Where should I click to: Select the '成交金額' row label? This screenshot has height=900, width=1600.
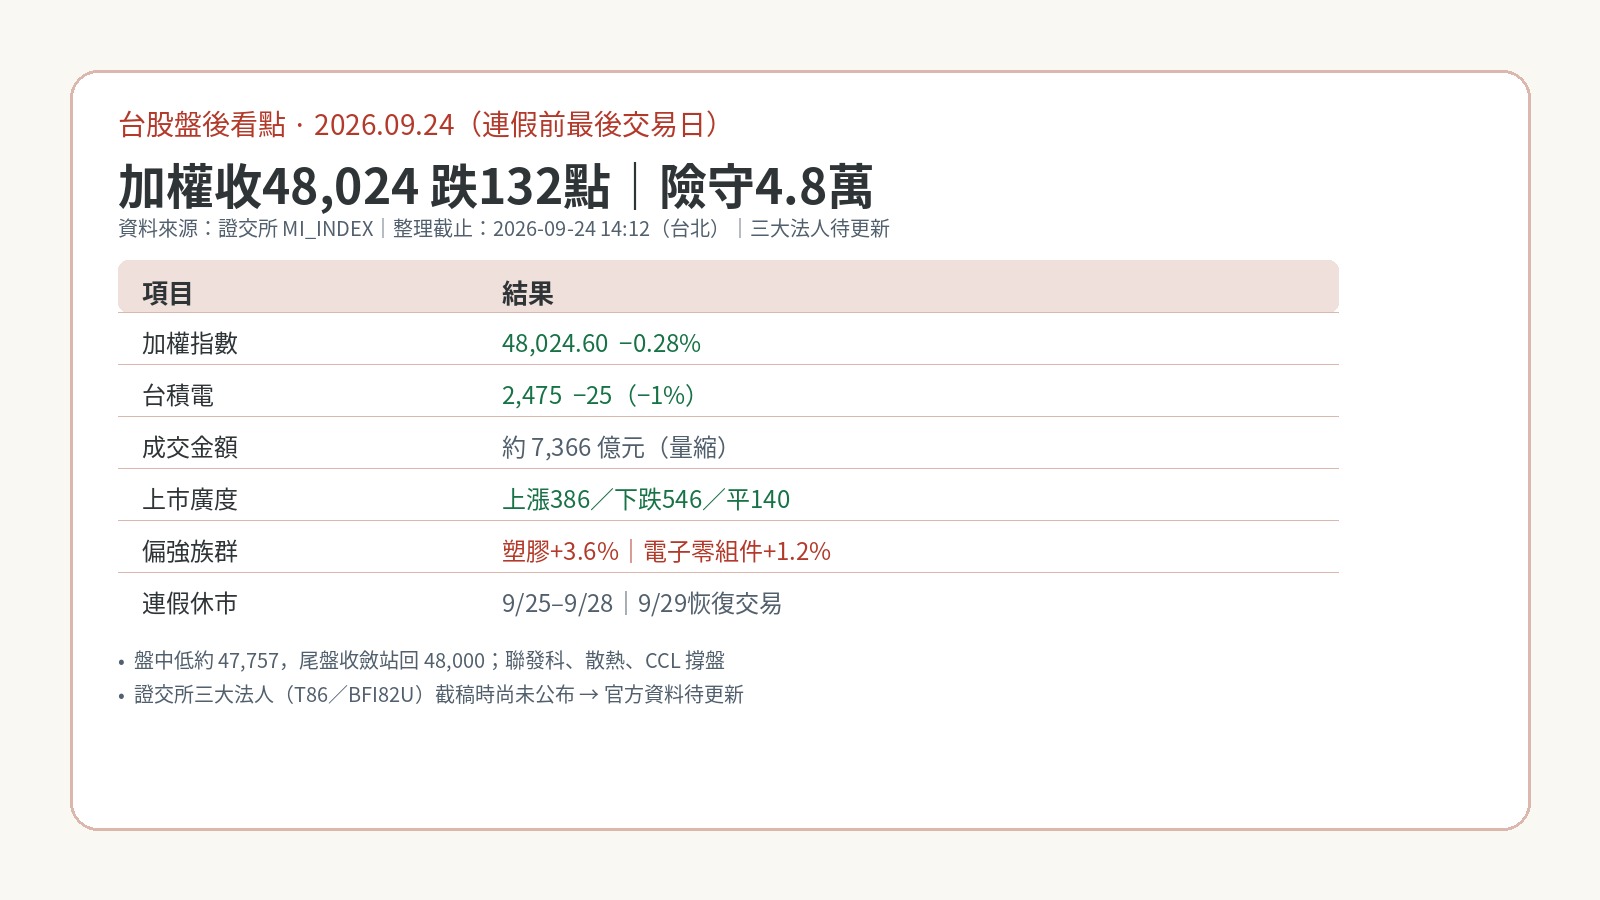[x=190, y=447]
